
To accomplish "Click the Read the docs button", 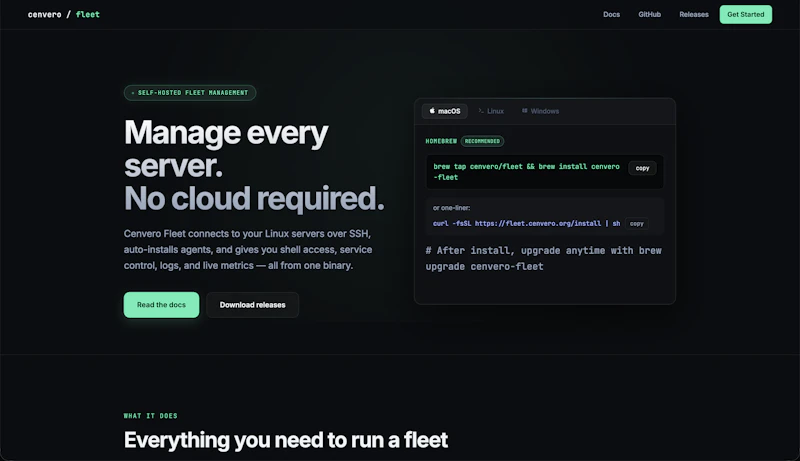I will tap(161, 305).
